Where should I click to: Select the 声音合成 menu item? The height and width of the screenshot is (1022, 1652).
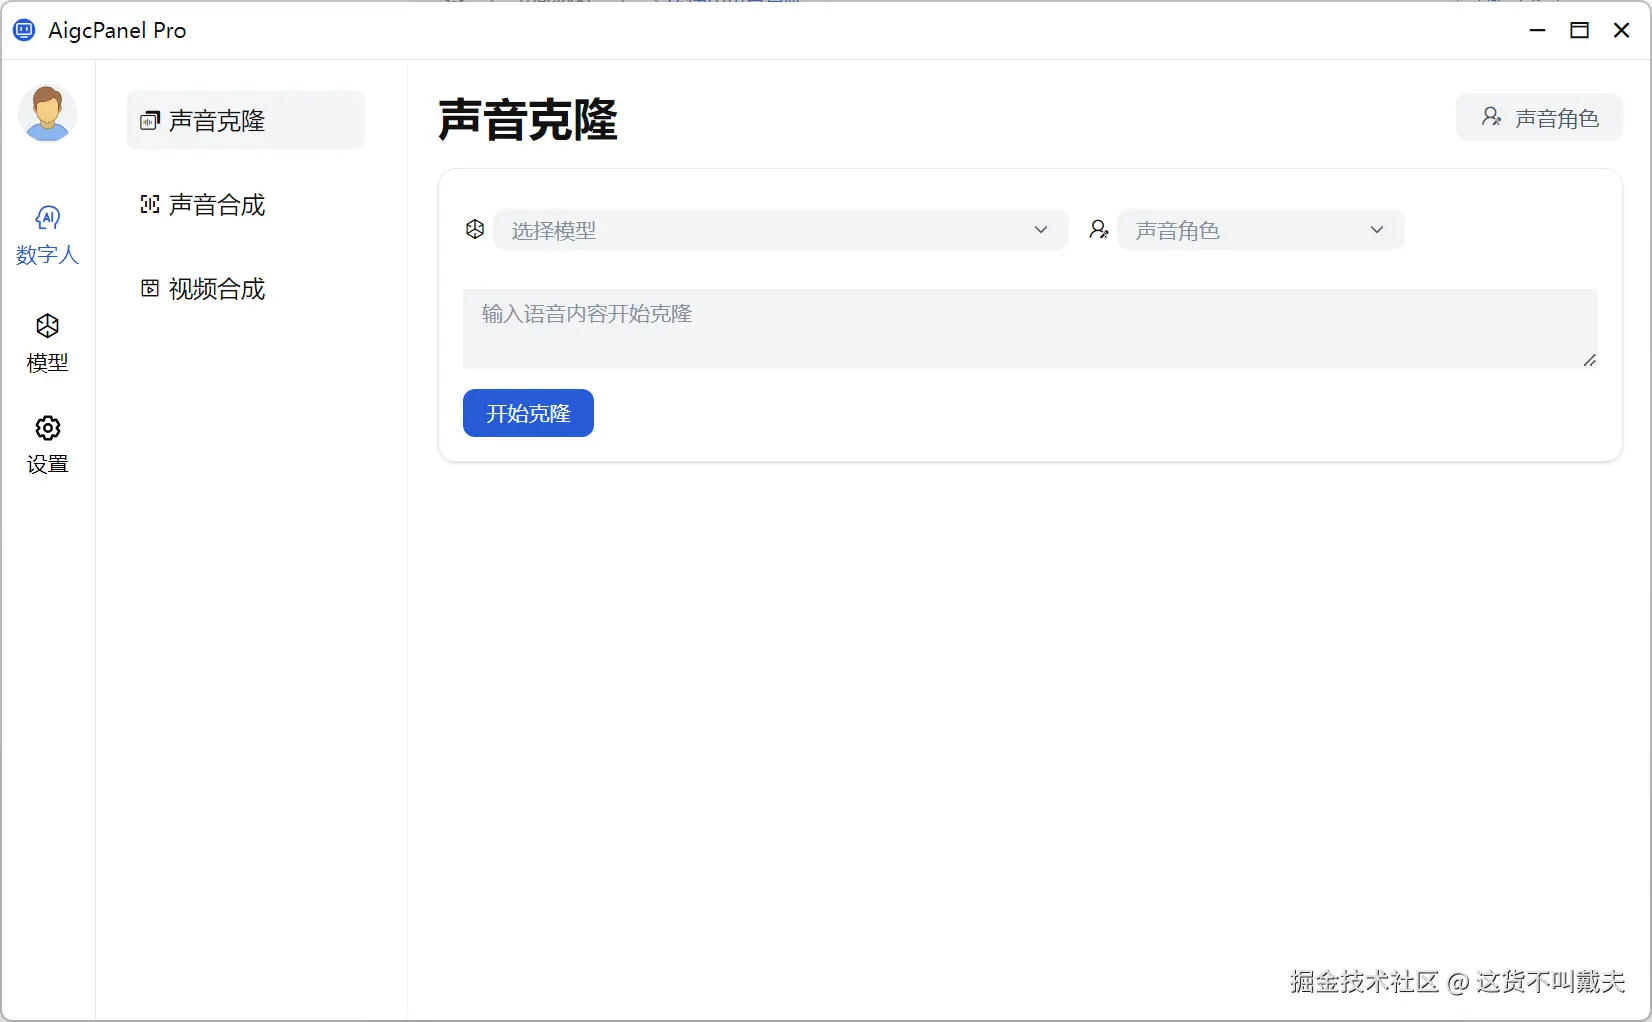coord(245,205)
